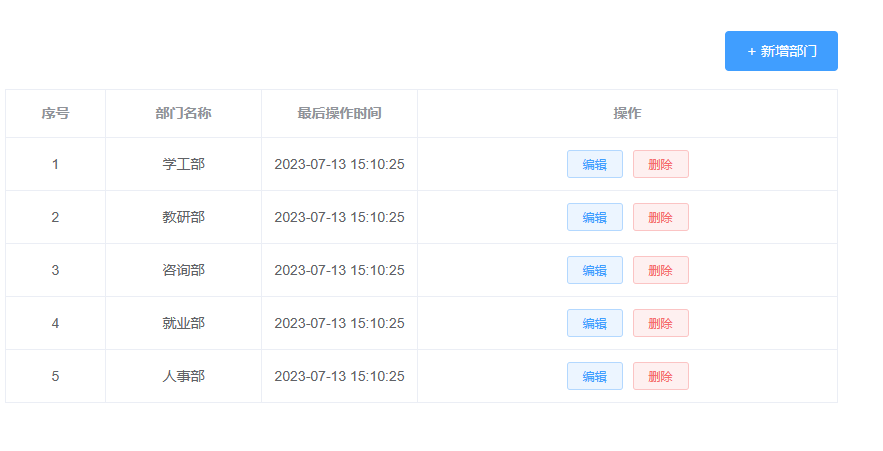Screen dimensions: 883x451
Task: Delete the 人事部 department row
Action: click(660, 376)
